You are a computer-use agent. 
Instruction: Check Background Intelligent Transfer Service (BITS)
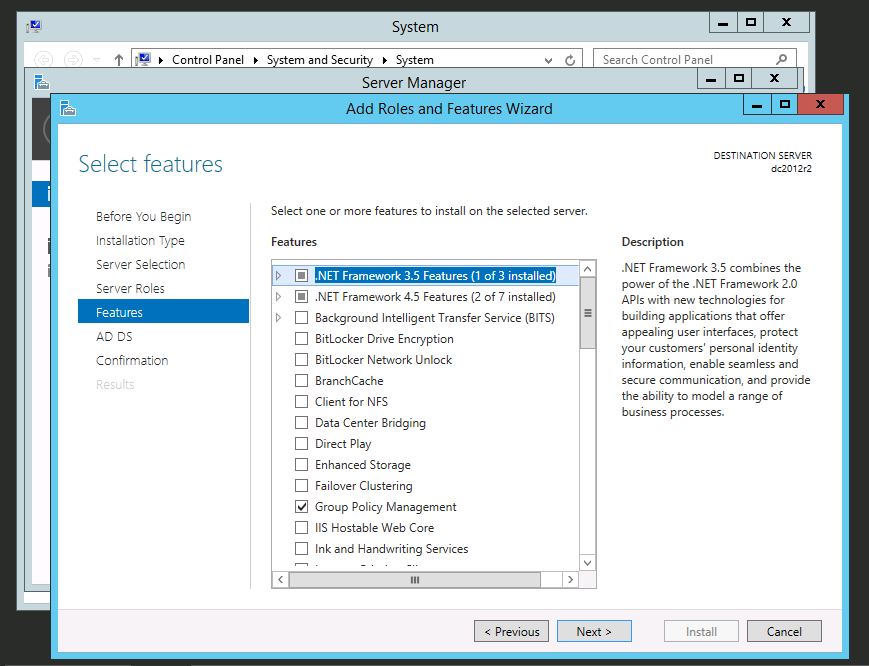[301, 317]
